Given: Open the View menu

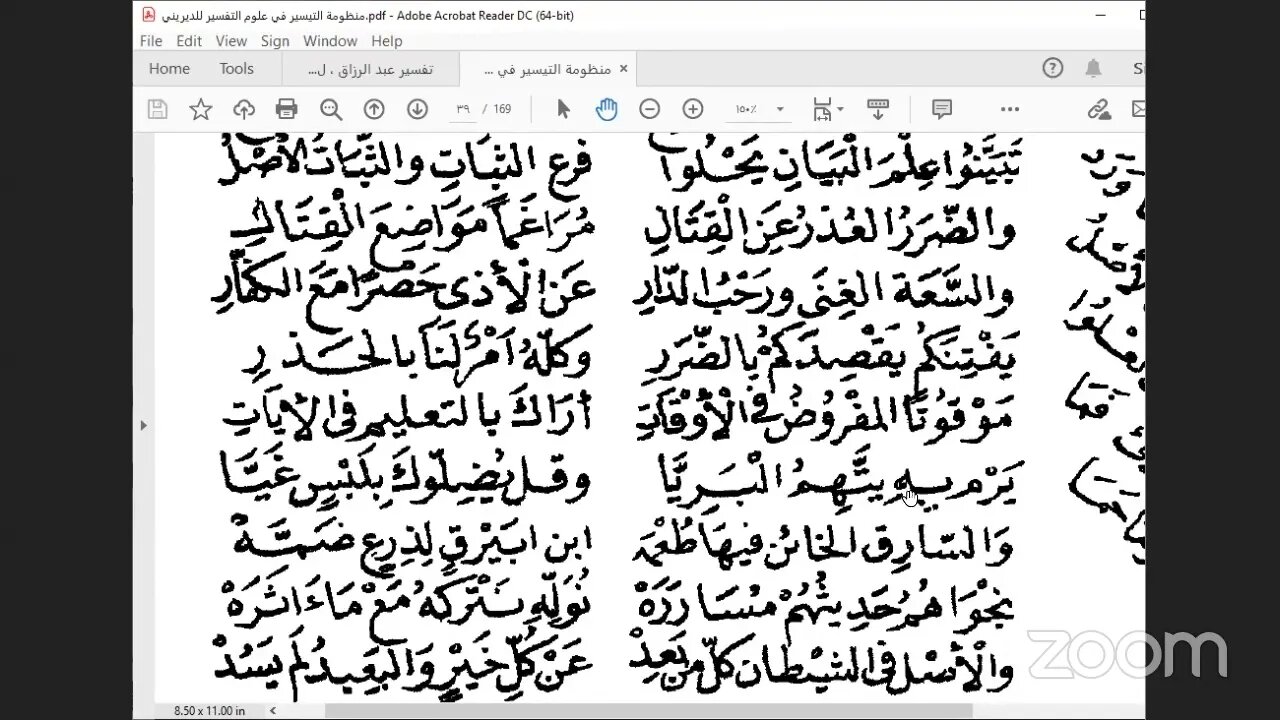Looking at the screenshot, I should click(231, 41).
